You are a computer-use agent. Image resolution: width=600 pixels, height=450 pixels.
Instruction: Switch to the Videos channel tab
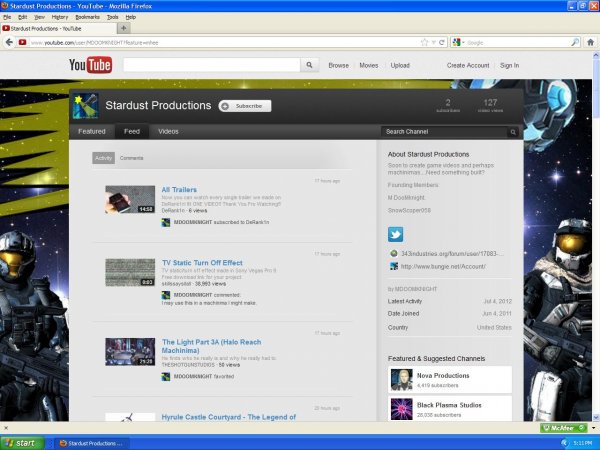pos(168,131)
